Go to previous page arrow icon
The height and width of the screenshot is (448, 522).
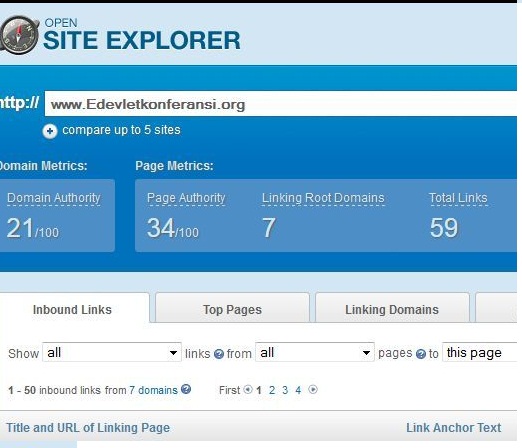tap(248, 389)
